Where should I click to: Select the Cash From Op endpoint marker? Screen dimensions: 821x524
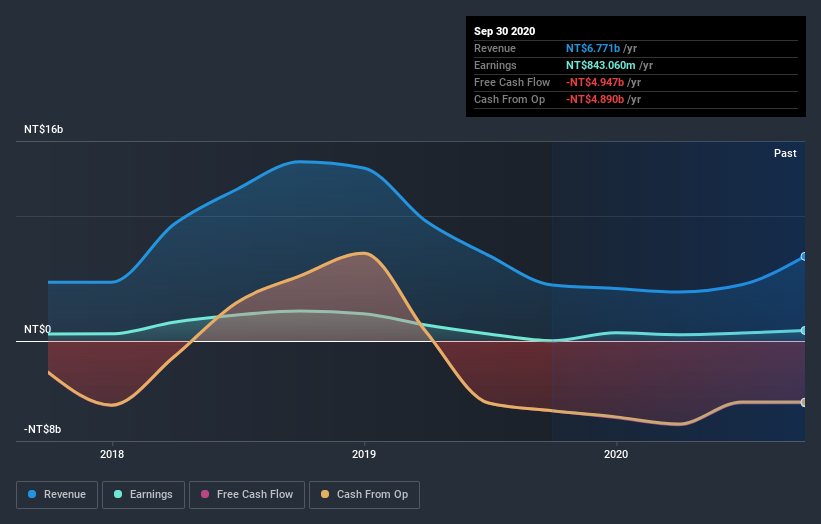click(x=804, y=402)
